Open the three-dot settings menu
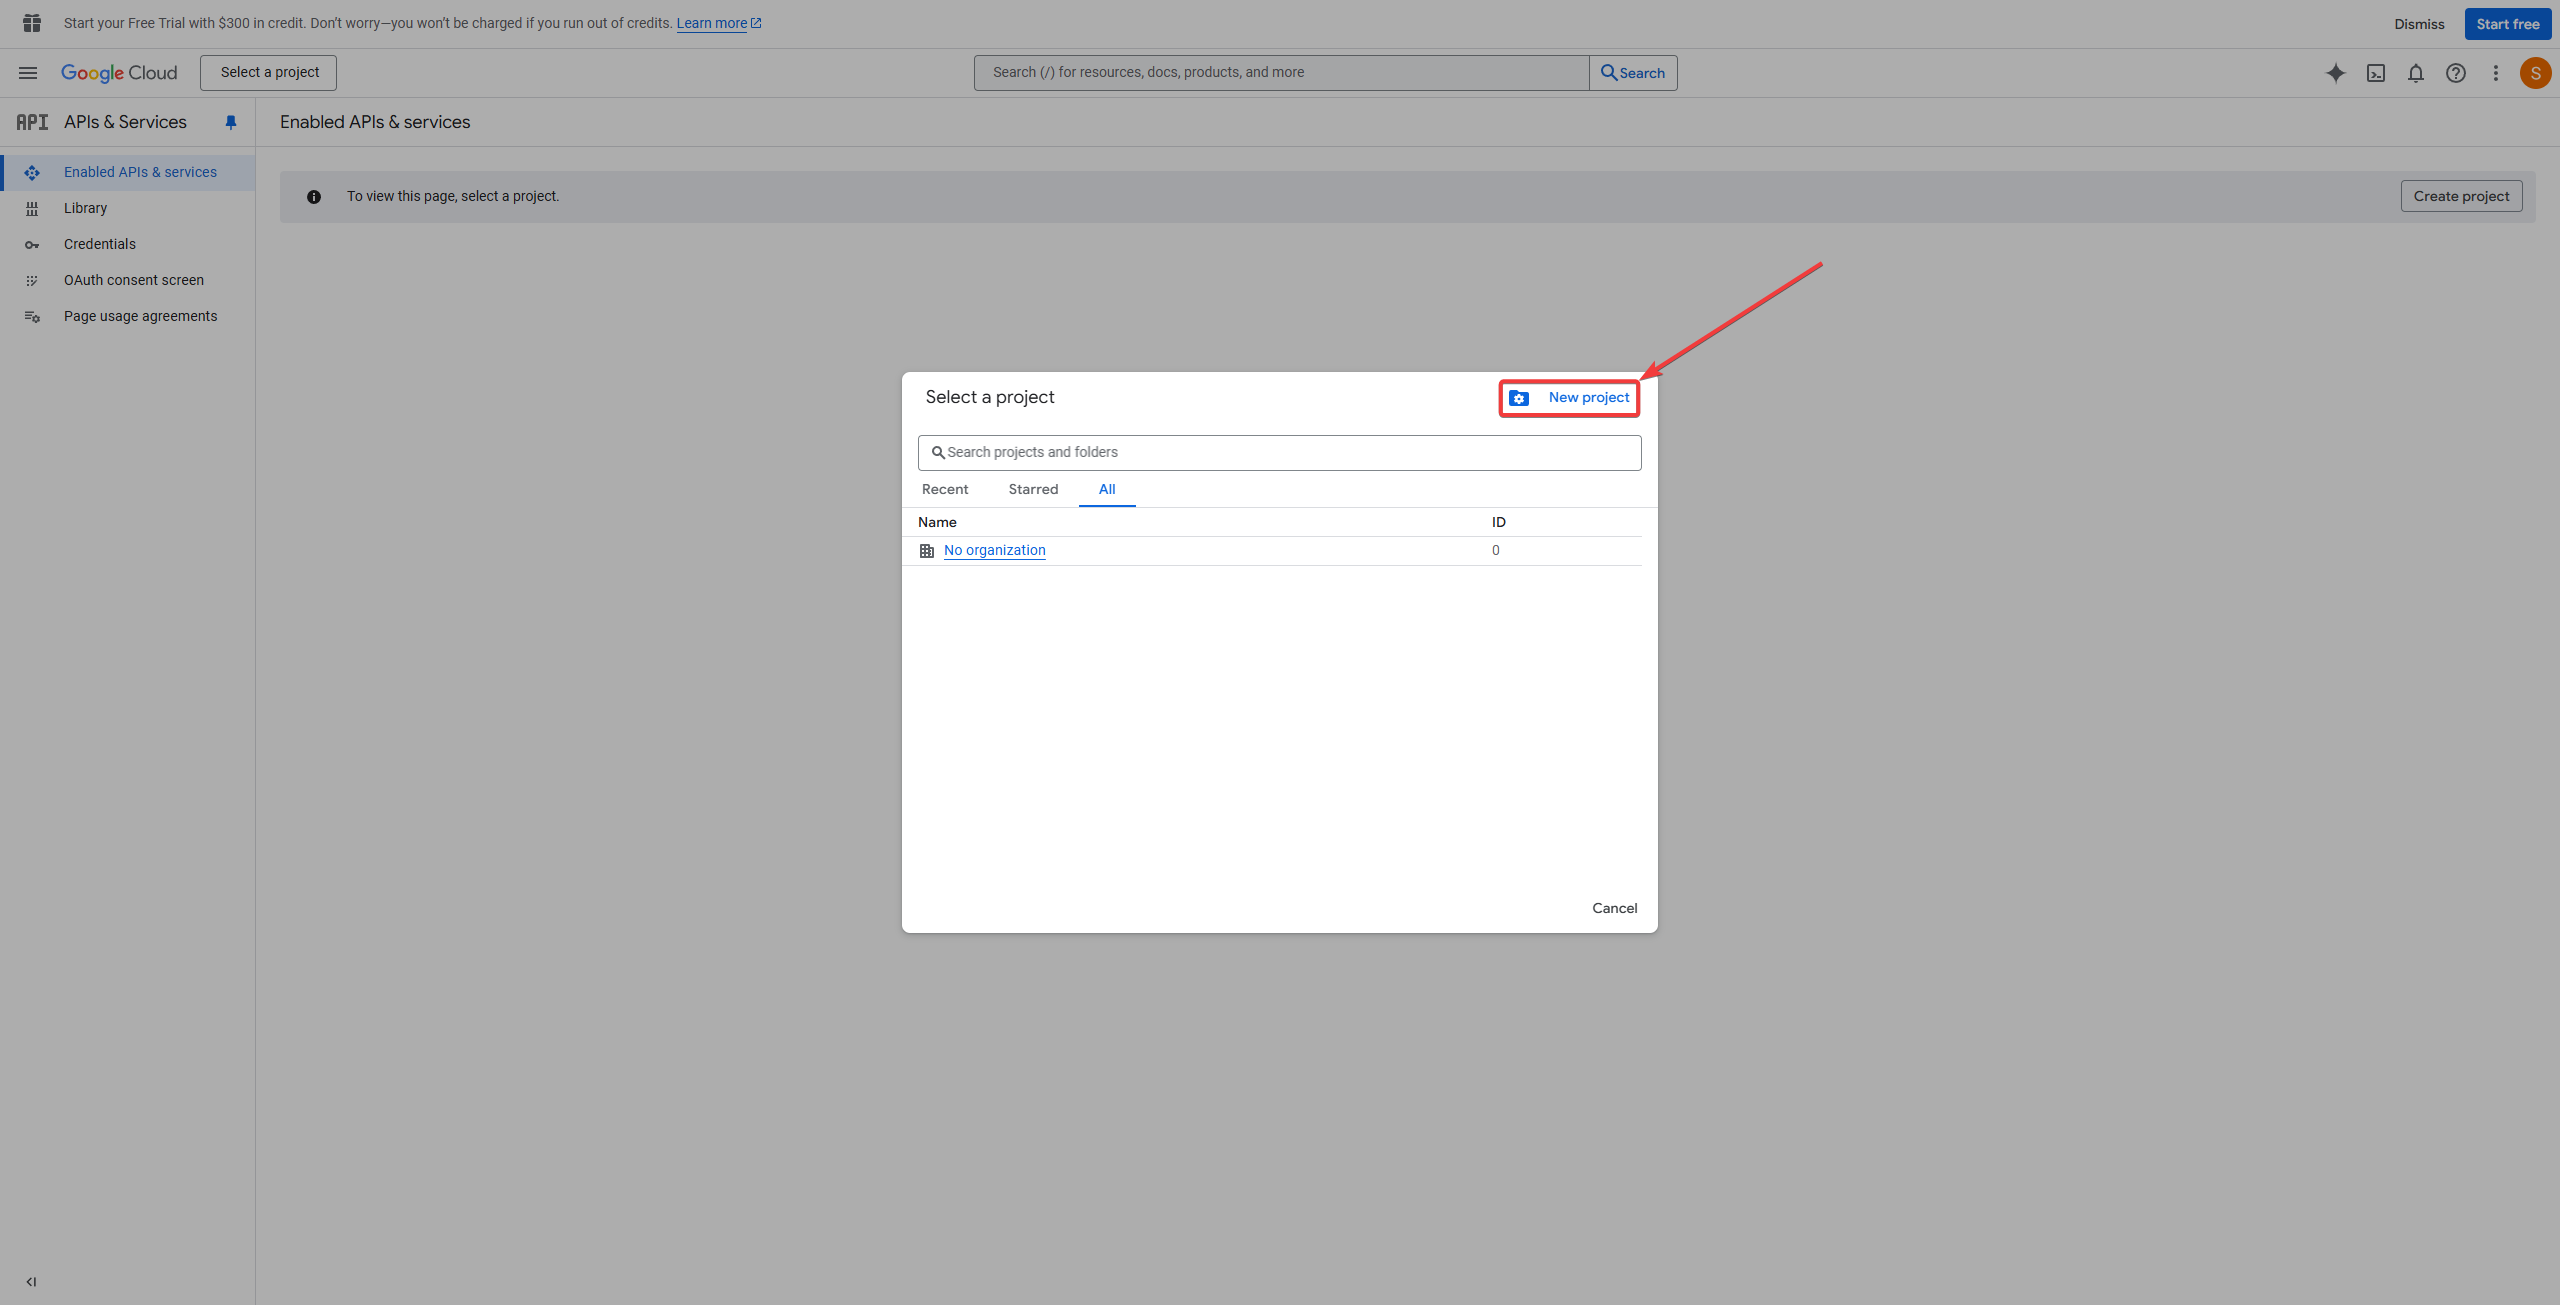The image size is (2560, 1305). [2496, 73]
